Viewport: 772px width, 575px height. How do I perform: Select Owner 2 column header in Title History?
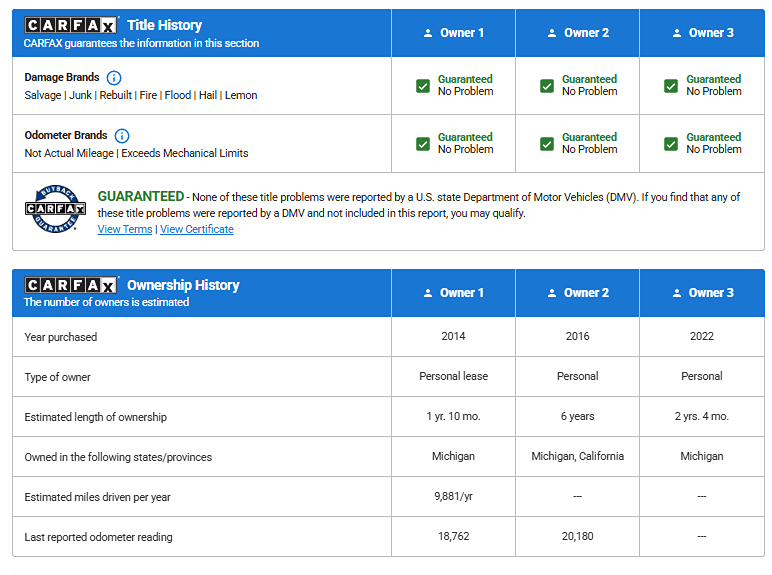click(x=578, y=33)
